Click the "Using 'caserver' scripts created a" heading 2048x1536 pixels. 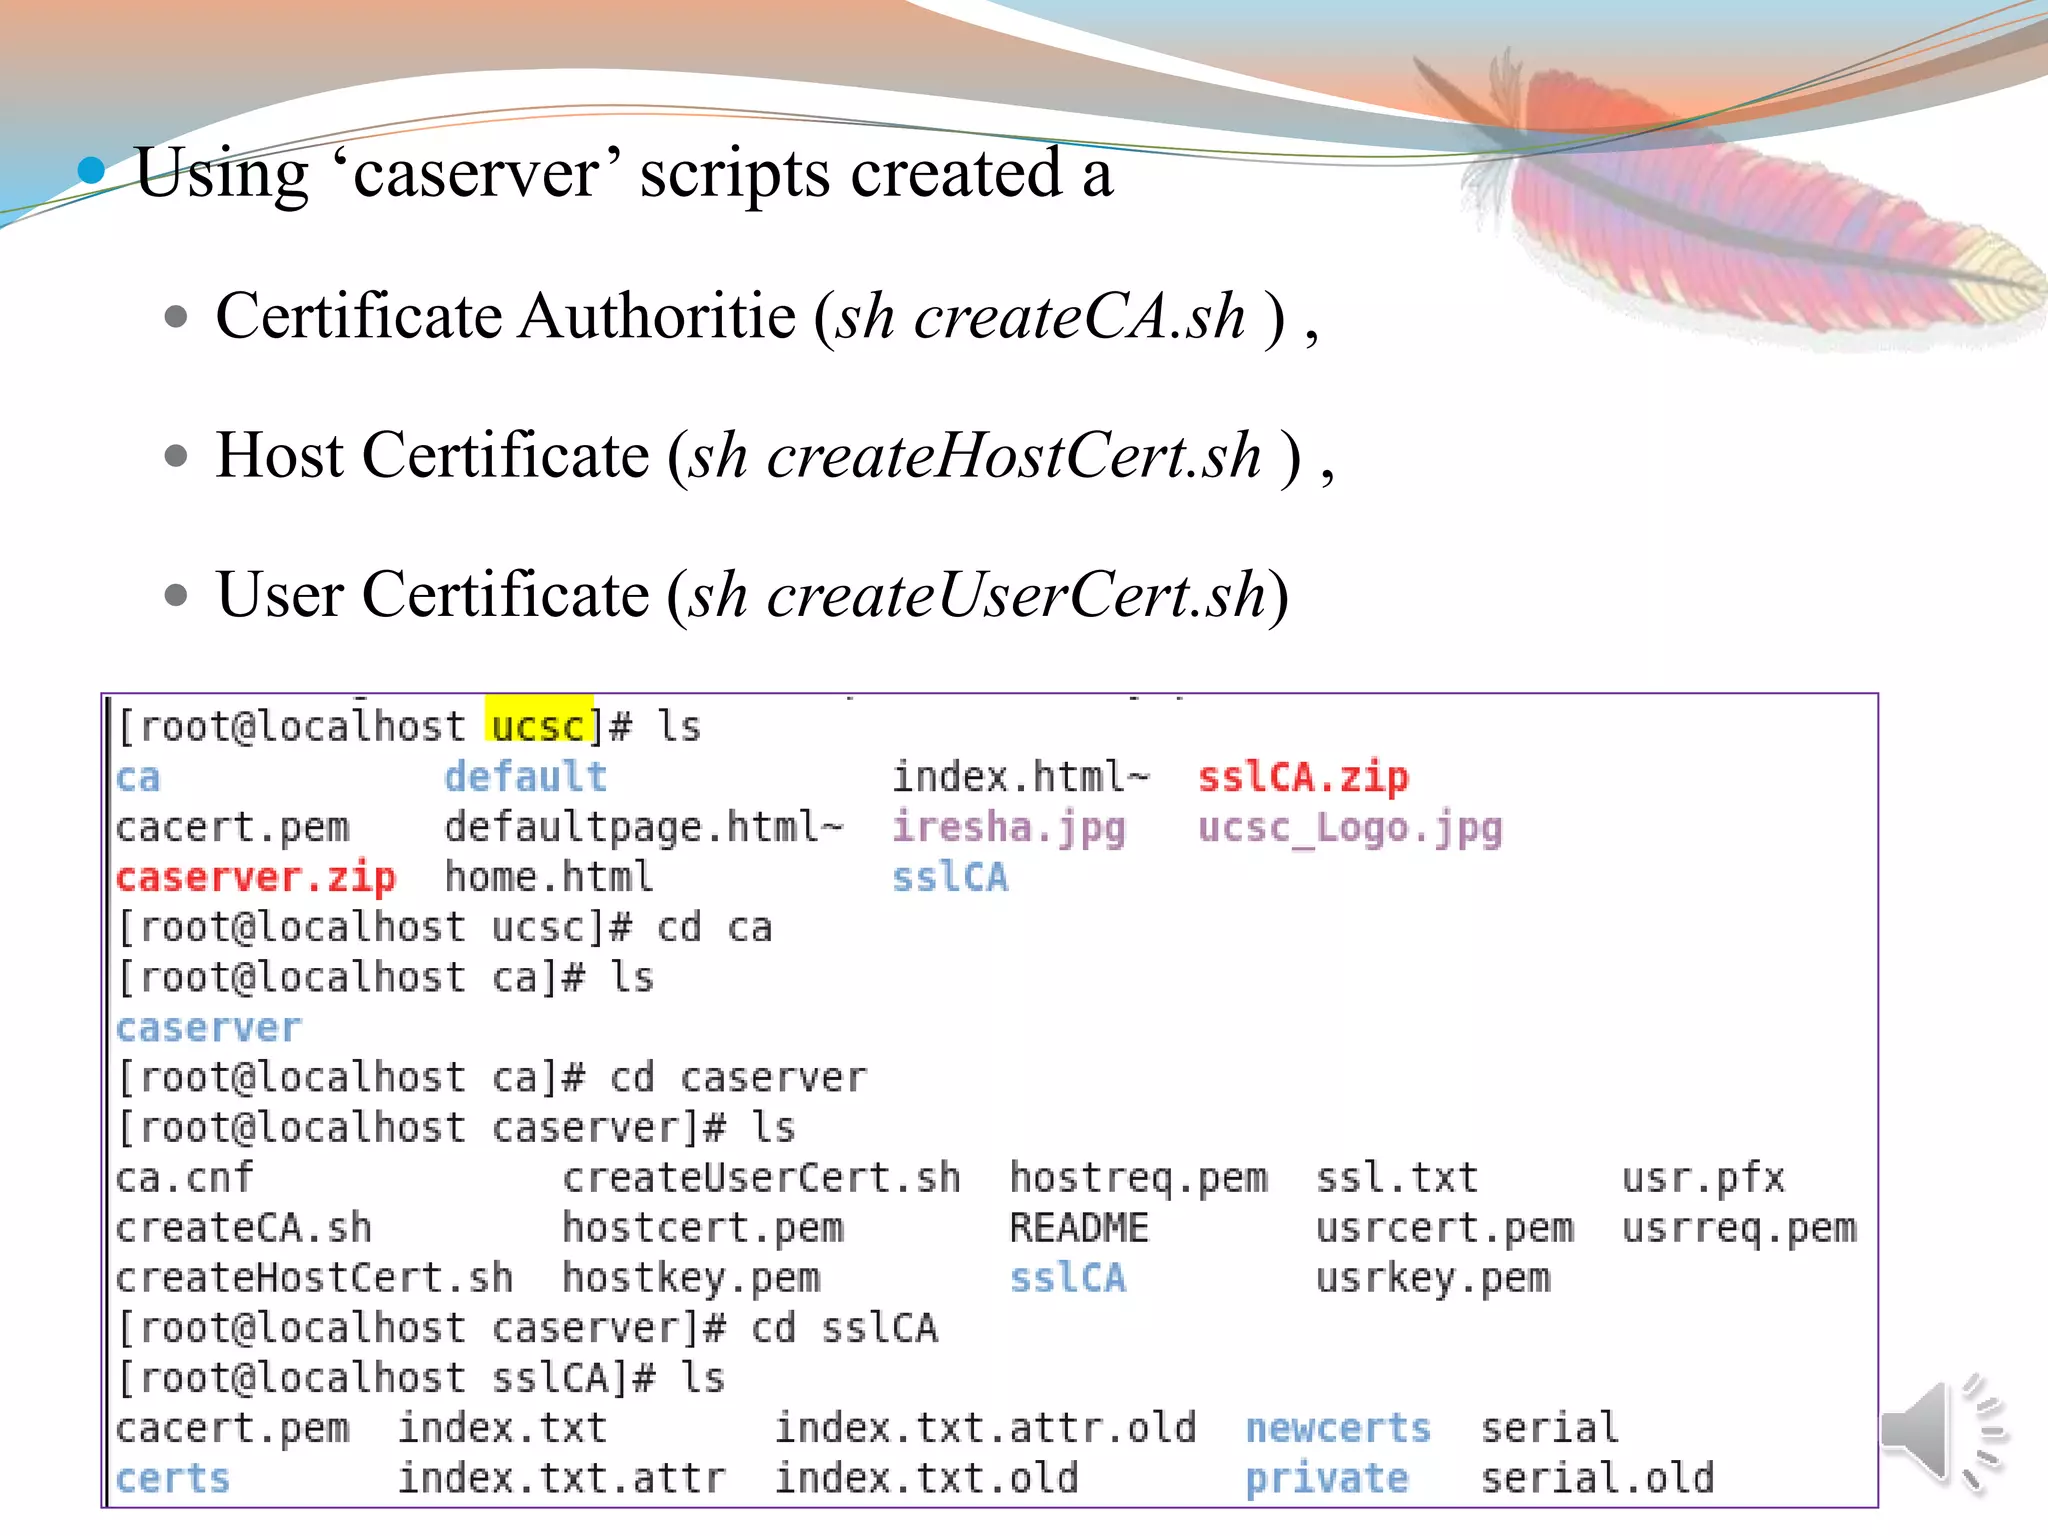(624, 172)
